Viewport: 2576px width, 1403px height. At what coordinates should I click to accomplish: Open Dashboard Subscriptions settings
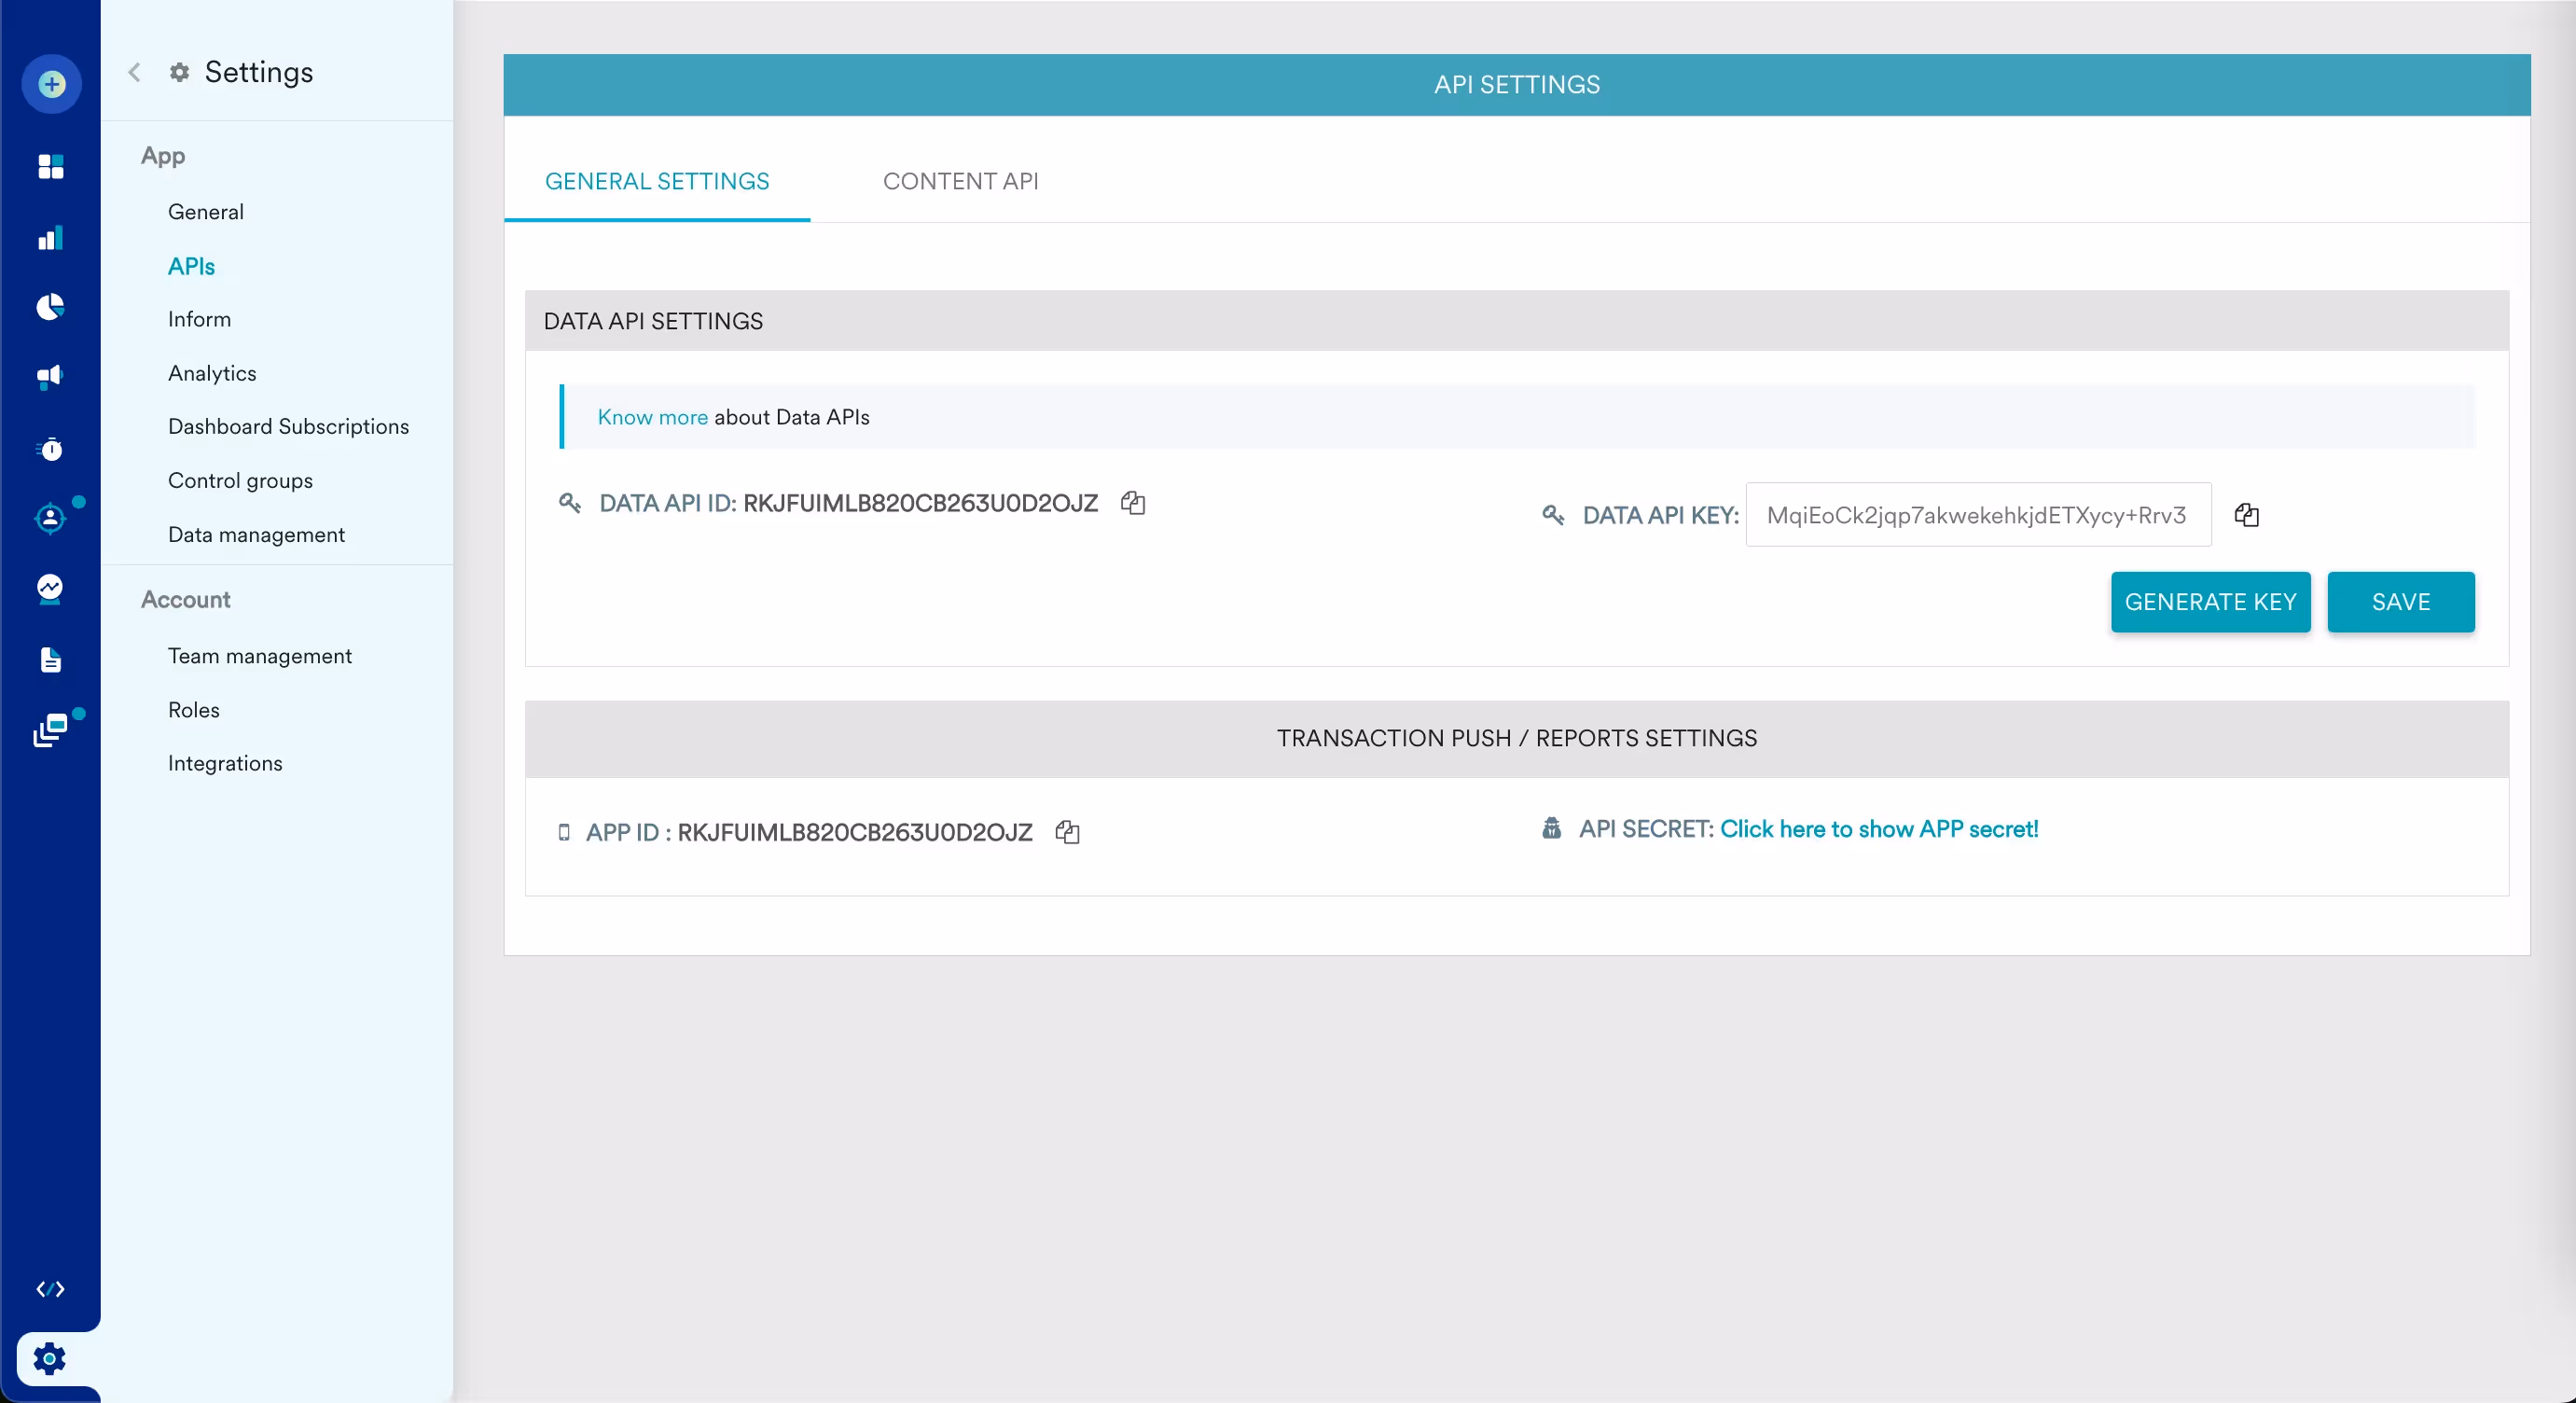click(288, 427)
